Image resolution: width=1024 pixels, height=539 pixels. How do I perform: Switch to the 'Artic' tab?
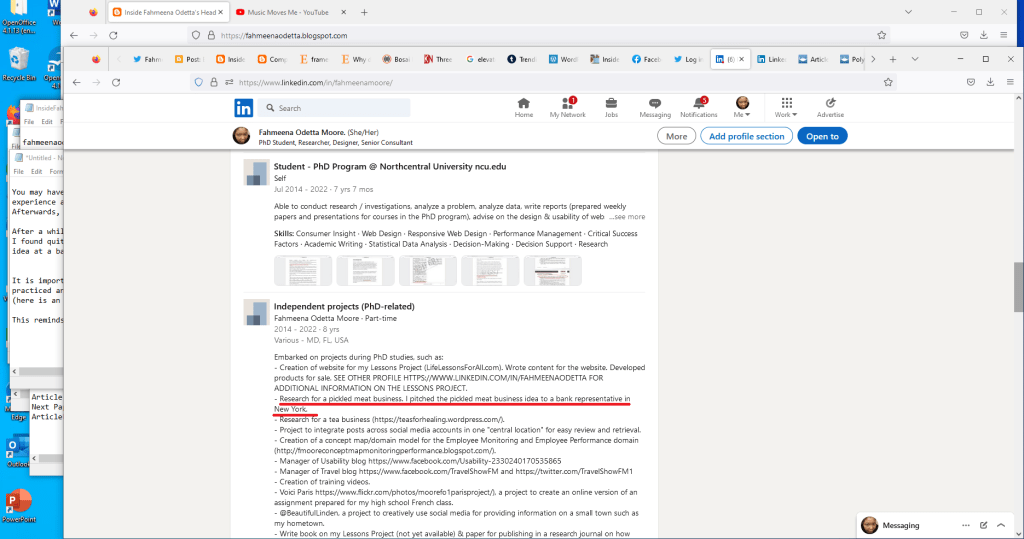(x=813, y=59)
